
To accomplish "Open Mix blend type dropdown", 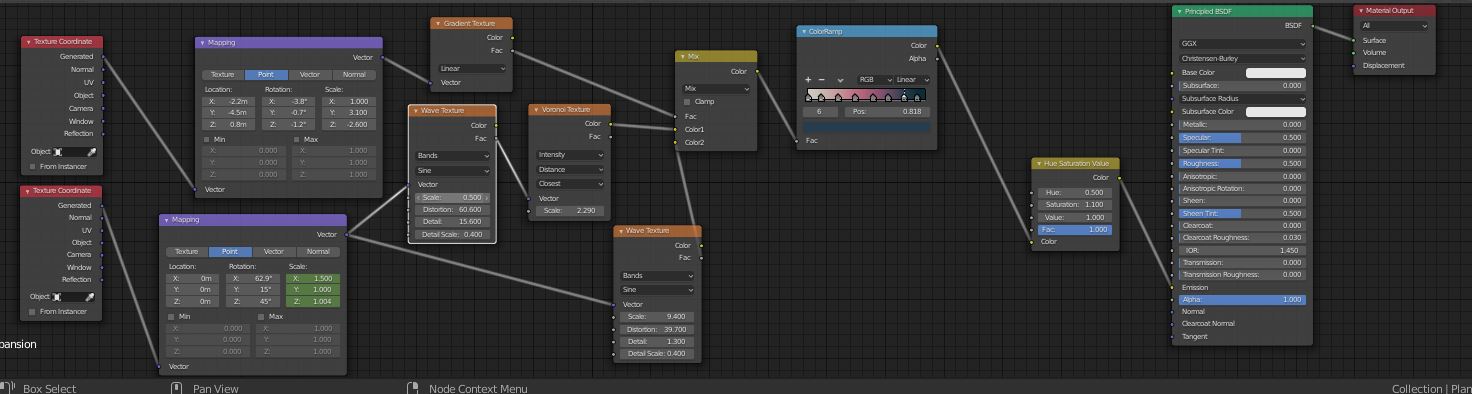I will point(716,88).
